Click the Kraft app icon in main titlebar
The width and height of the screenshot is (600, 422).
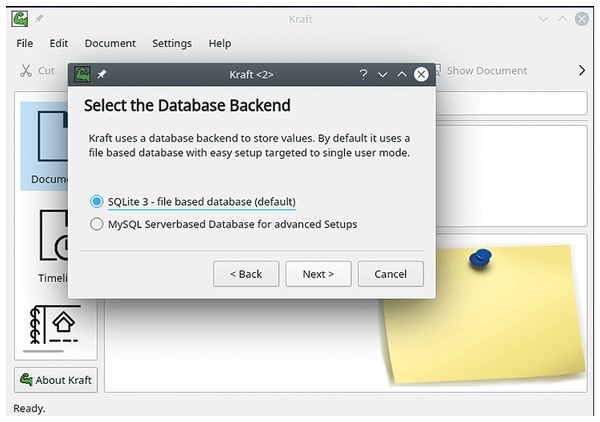[19, 19]
